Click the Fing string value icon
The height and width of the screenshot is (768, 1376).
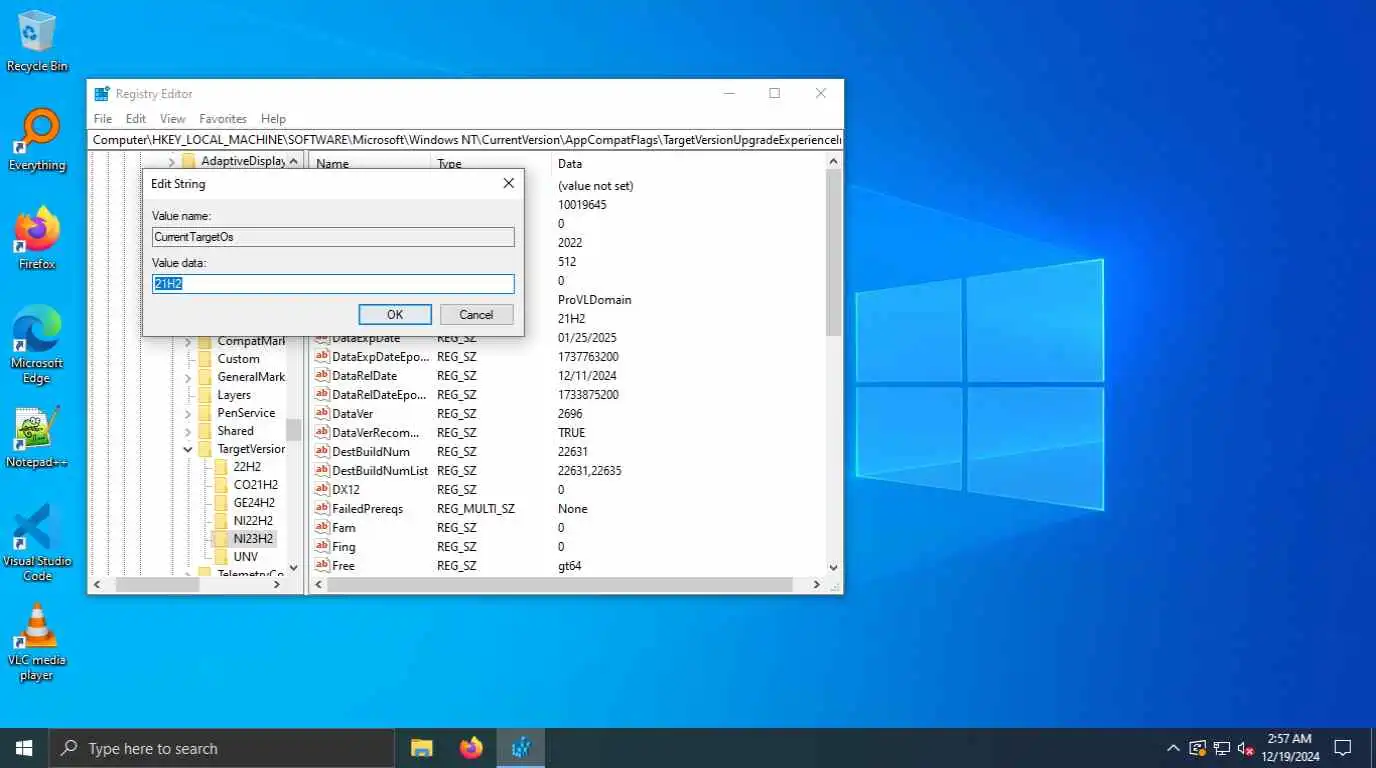[322, 546]
